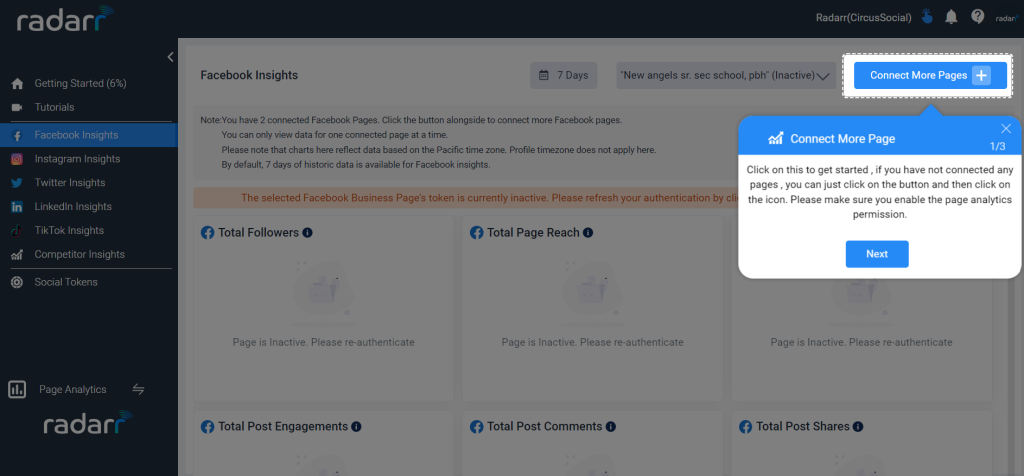Open the radarr profile avatar menu
The height and width of the screenshot is (476, 1024).
tap(1007, 18)
